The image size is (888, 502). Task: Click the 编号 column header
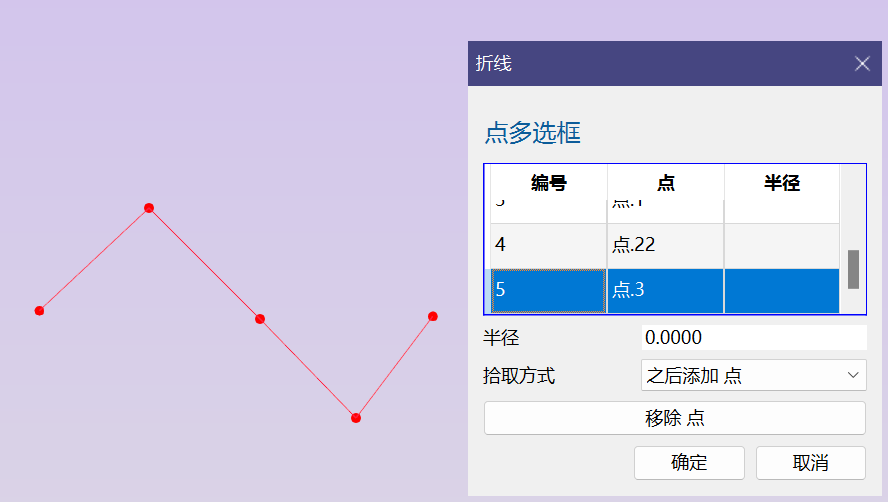[x=548, y=183]
